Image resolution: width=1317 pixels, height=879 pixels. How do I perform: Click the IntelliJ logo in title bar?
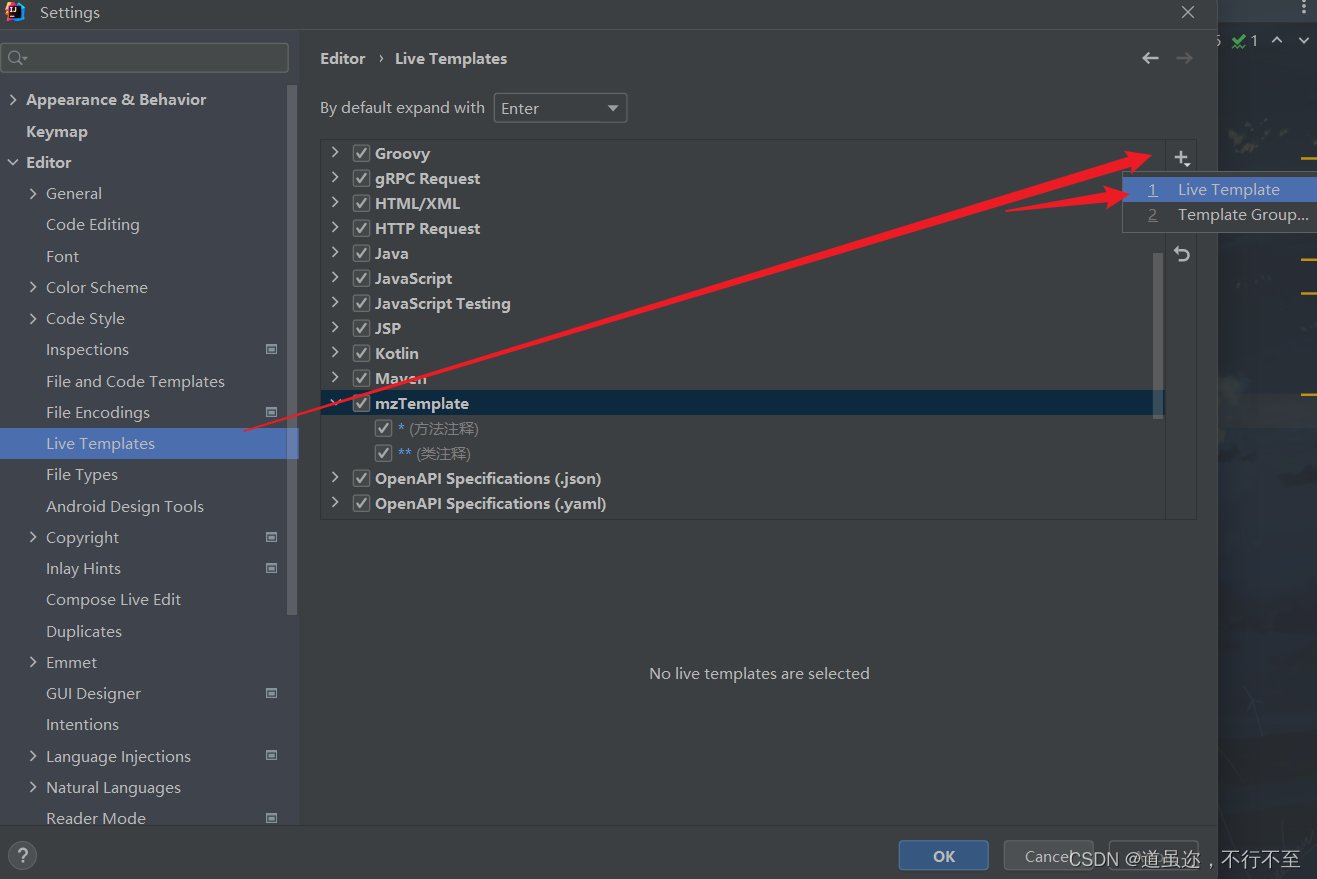point(15,12)
